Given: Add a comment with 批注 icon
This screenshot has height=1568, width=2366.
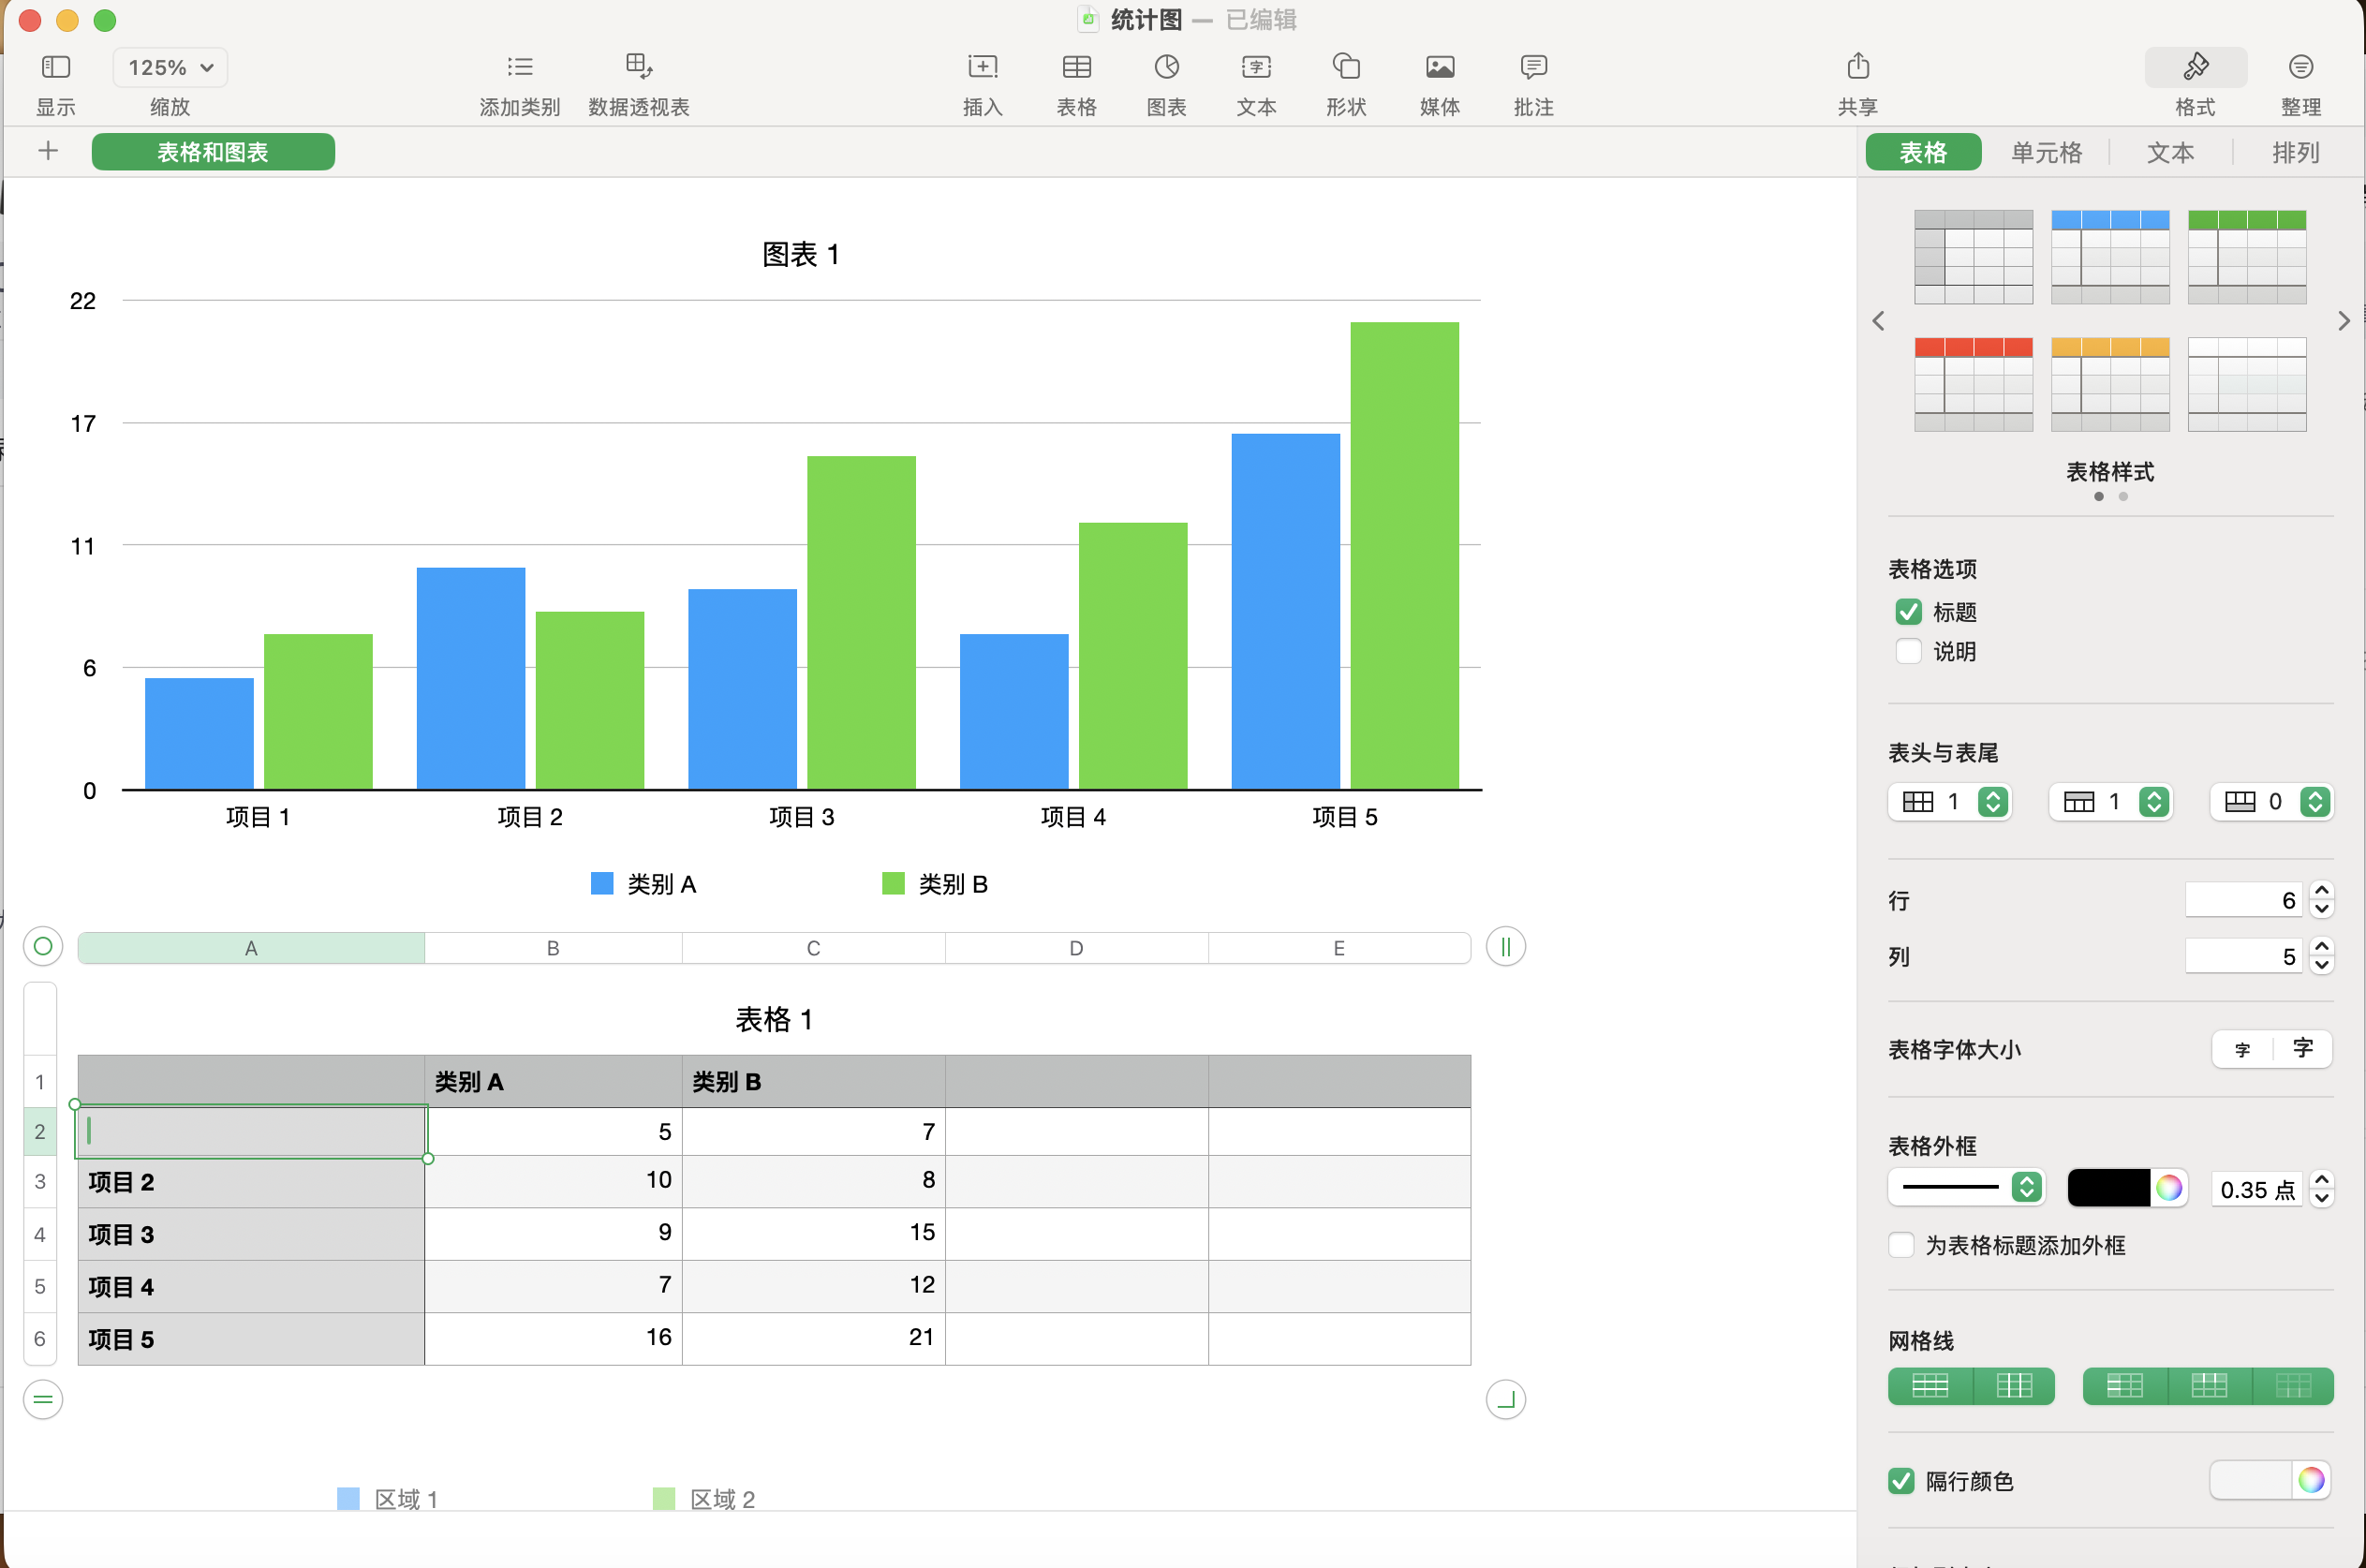Looking at the screenshot, I should 1533,67.
